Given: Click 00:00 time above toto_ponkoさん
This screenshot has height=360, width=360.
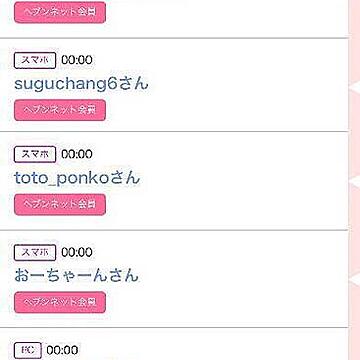Looking at the screenshot, I should pyautogui.click(x=77, y=154).
